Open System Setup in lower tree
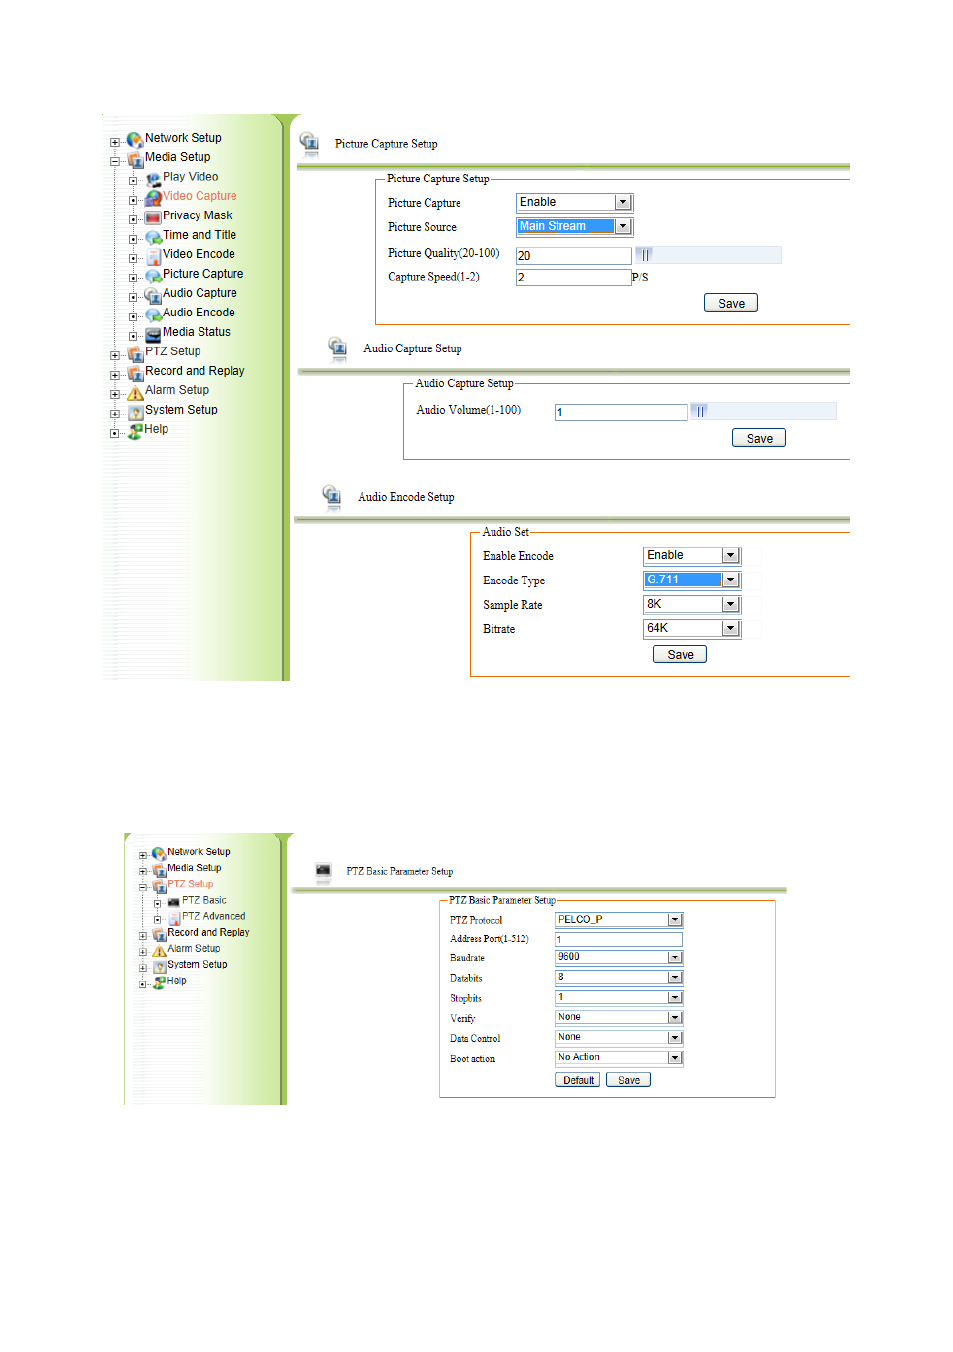Screen dimensions: 953x1352 197,965
